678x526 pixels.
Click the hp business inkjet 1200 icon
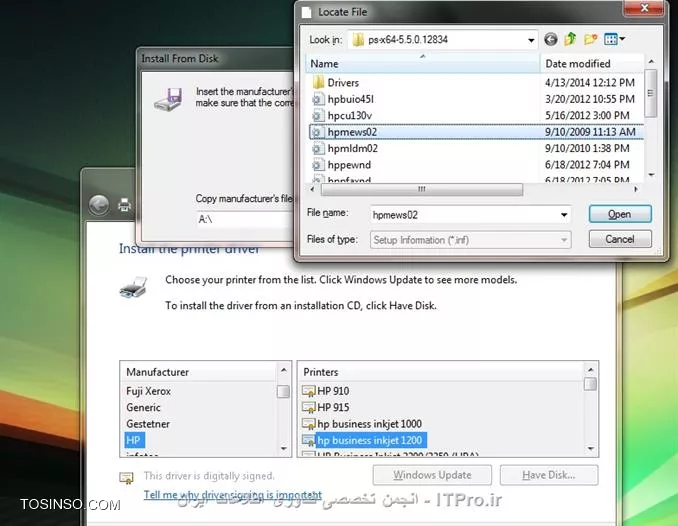(309, 440)
